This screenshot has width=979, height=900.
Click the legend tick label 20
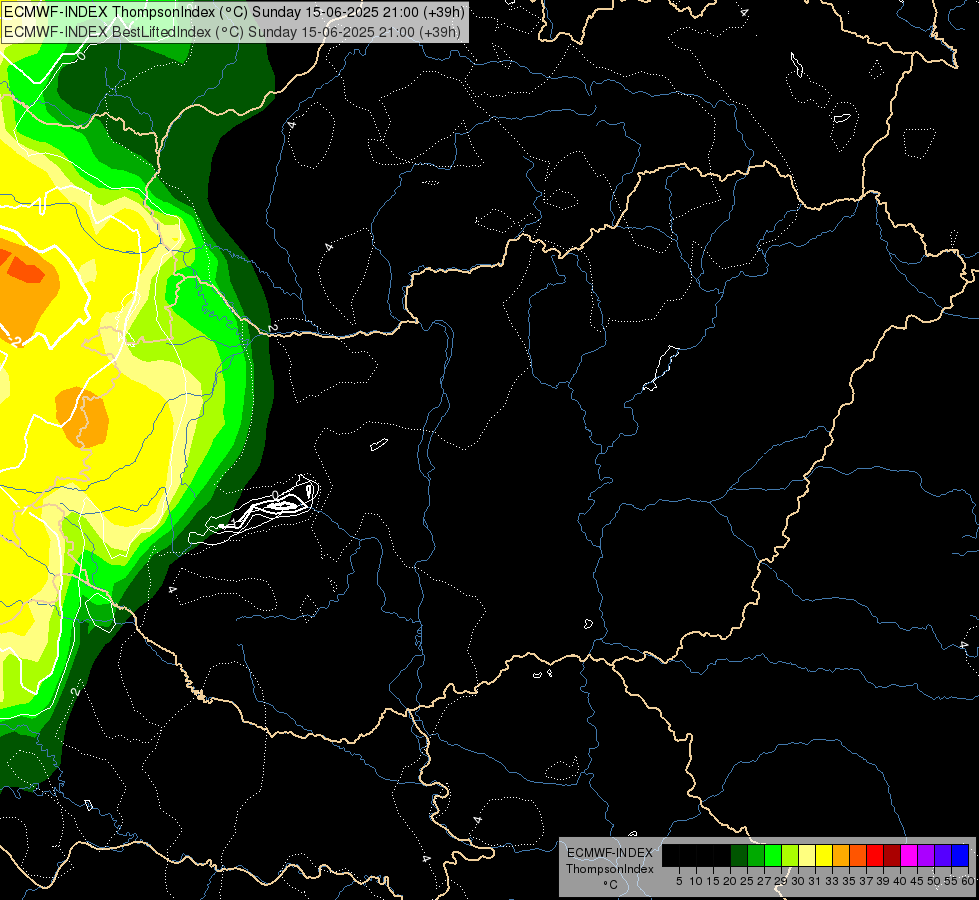[730, 881]
